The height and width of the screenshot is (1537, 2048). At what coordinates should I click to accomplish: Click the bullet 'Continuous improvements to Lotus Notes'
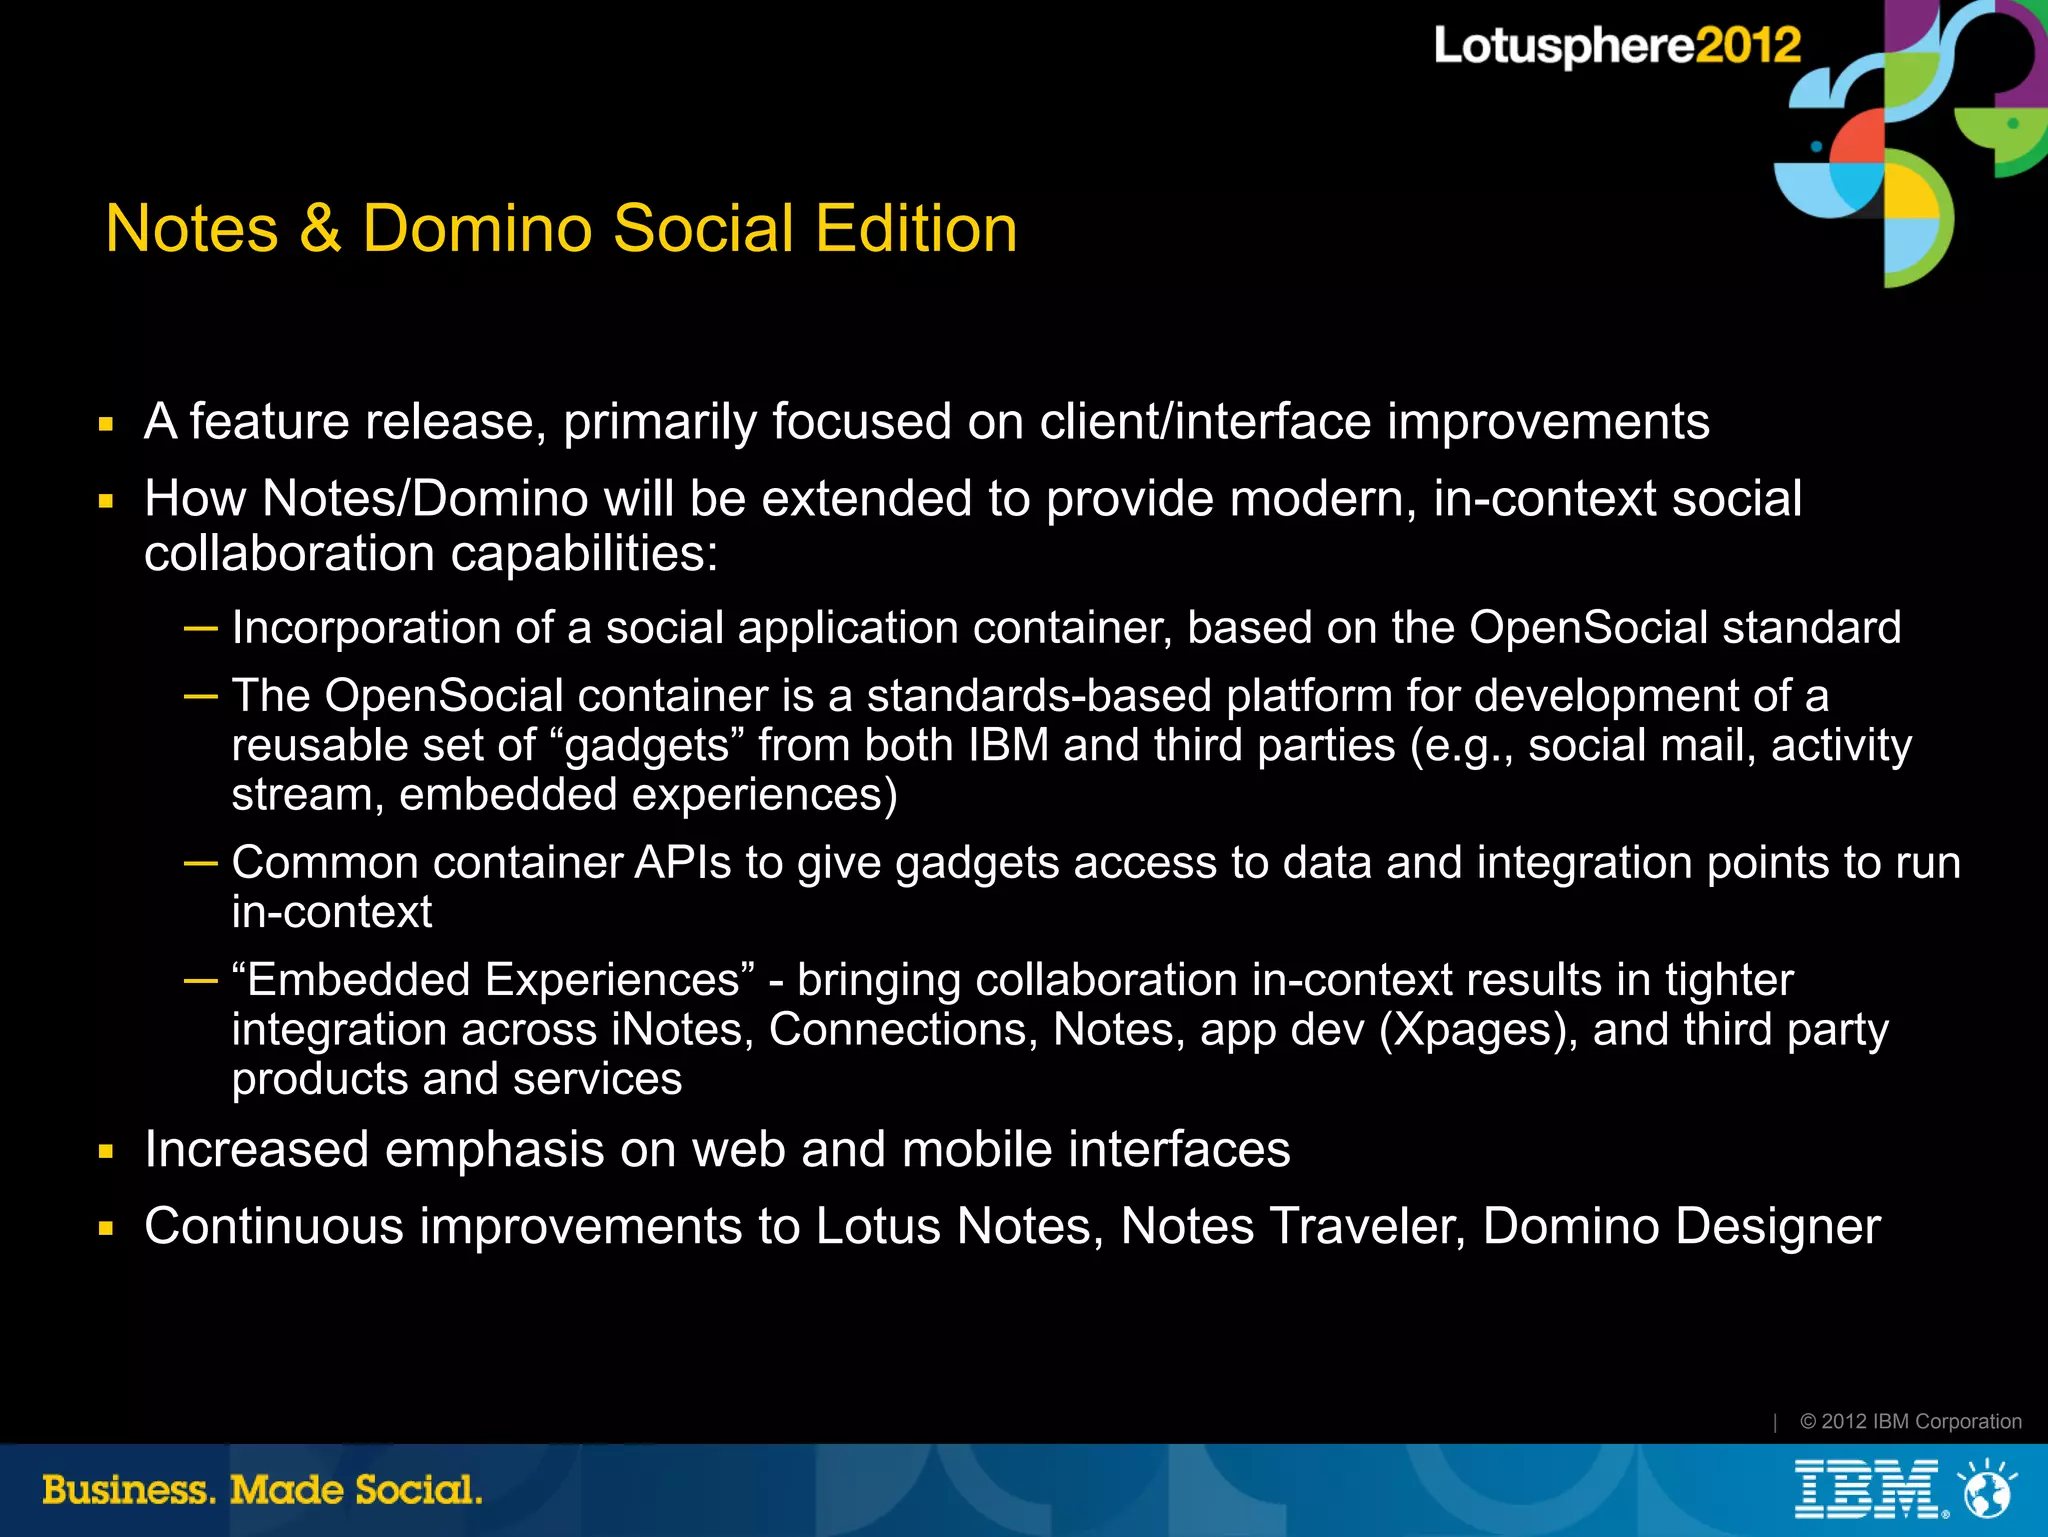pos(1012,1227)
